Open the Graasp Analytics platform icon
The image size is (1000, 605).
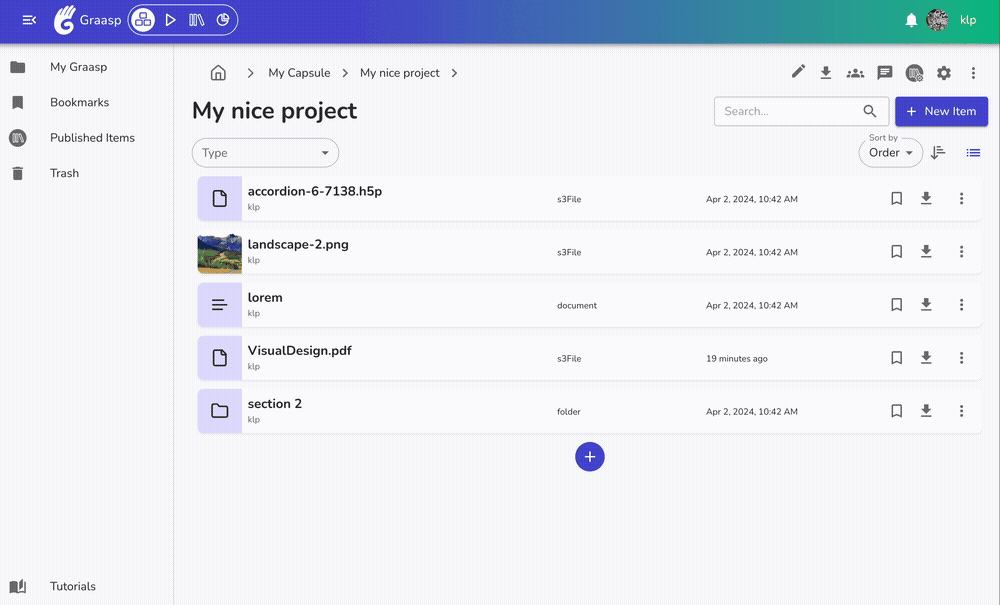pyautogui.click(x=223, y=20)
